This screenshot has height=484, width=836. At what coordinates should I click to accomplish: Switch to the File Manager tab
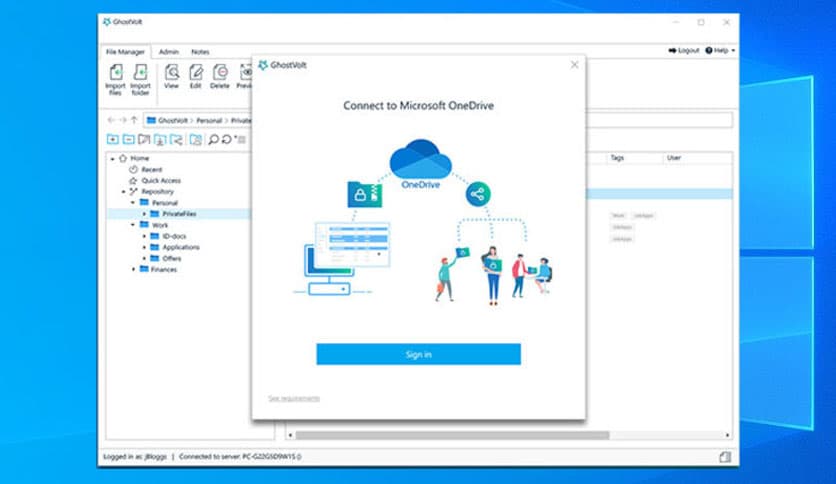tap(125, 52)
